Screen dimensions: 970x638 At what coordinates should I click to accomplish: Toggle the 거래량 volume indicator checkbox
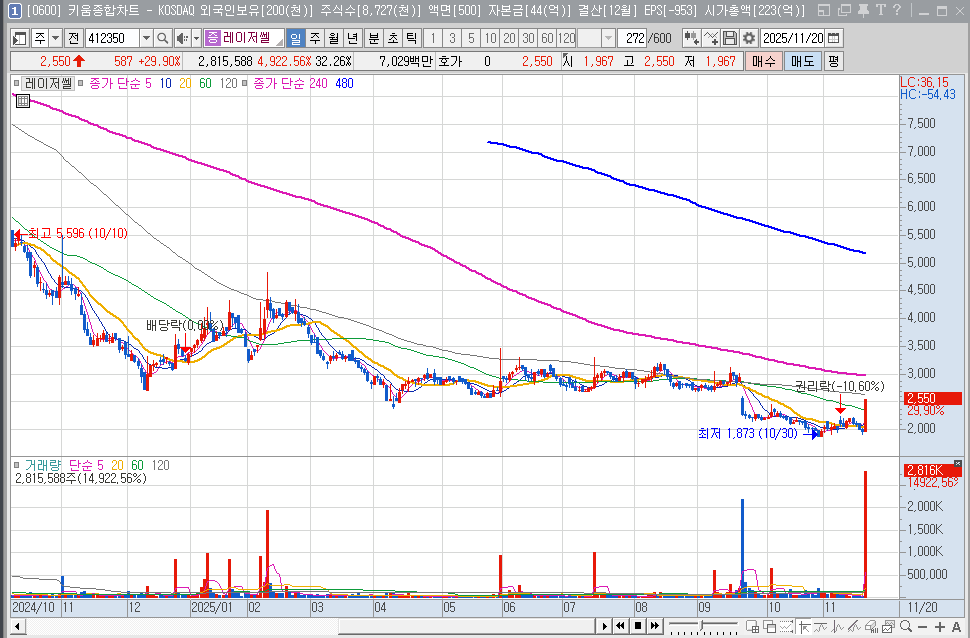[x=17, y=465]
